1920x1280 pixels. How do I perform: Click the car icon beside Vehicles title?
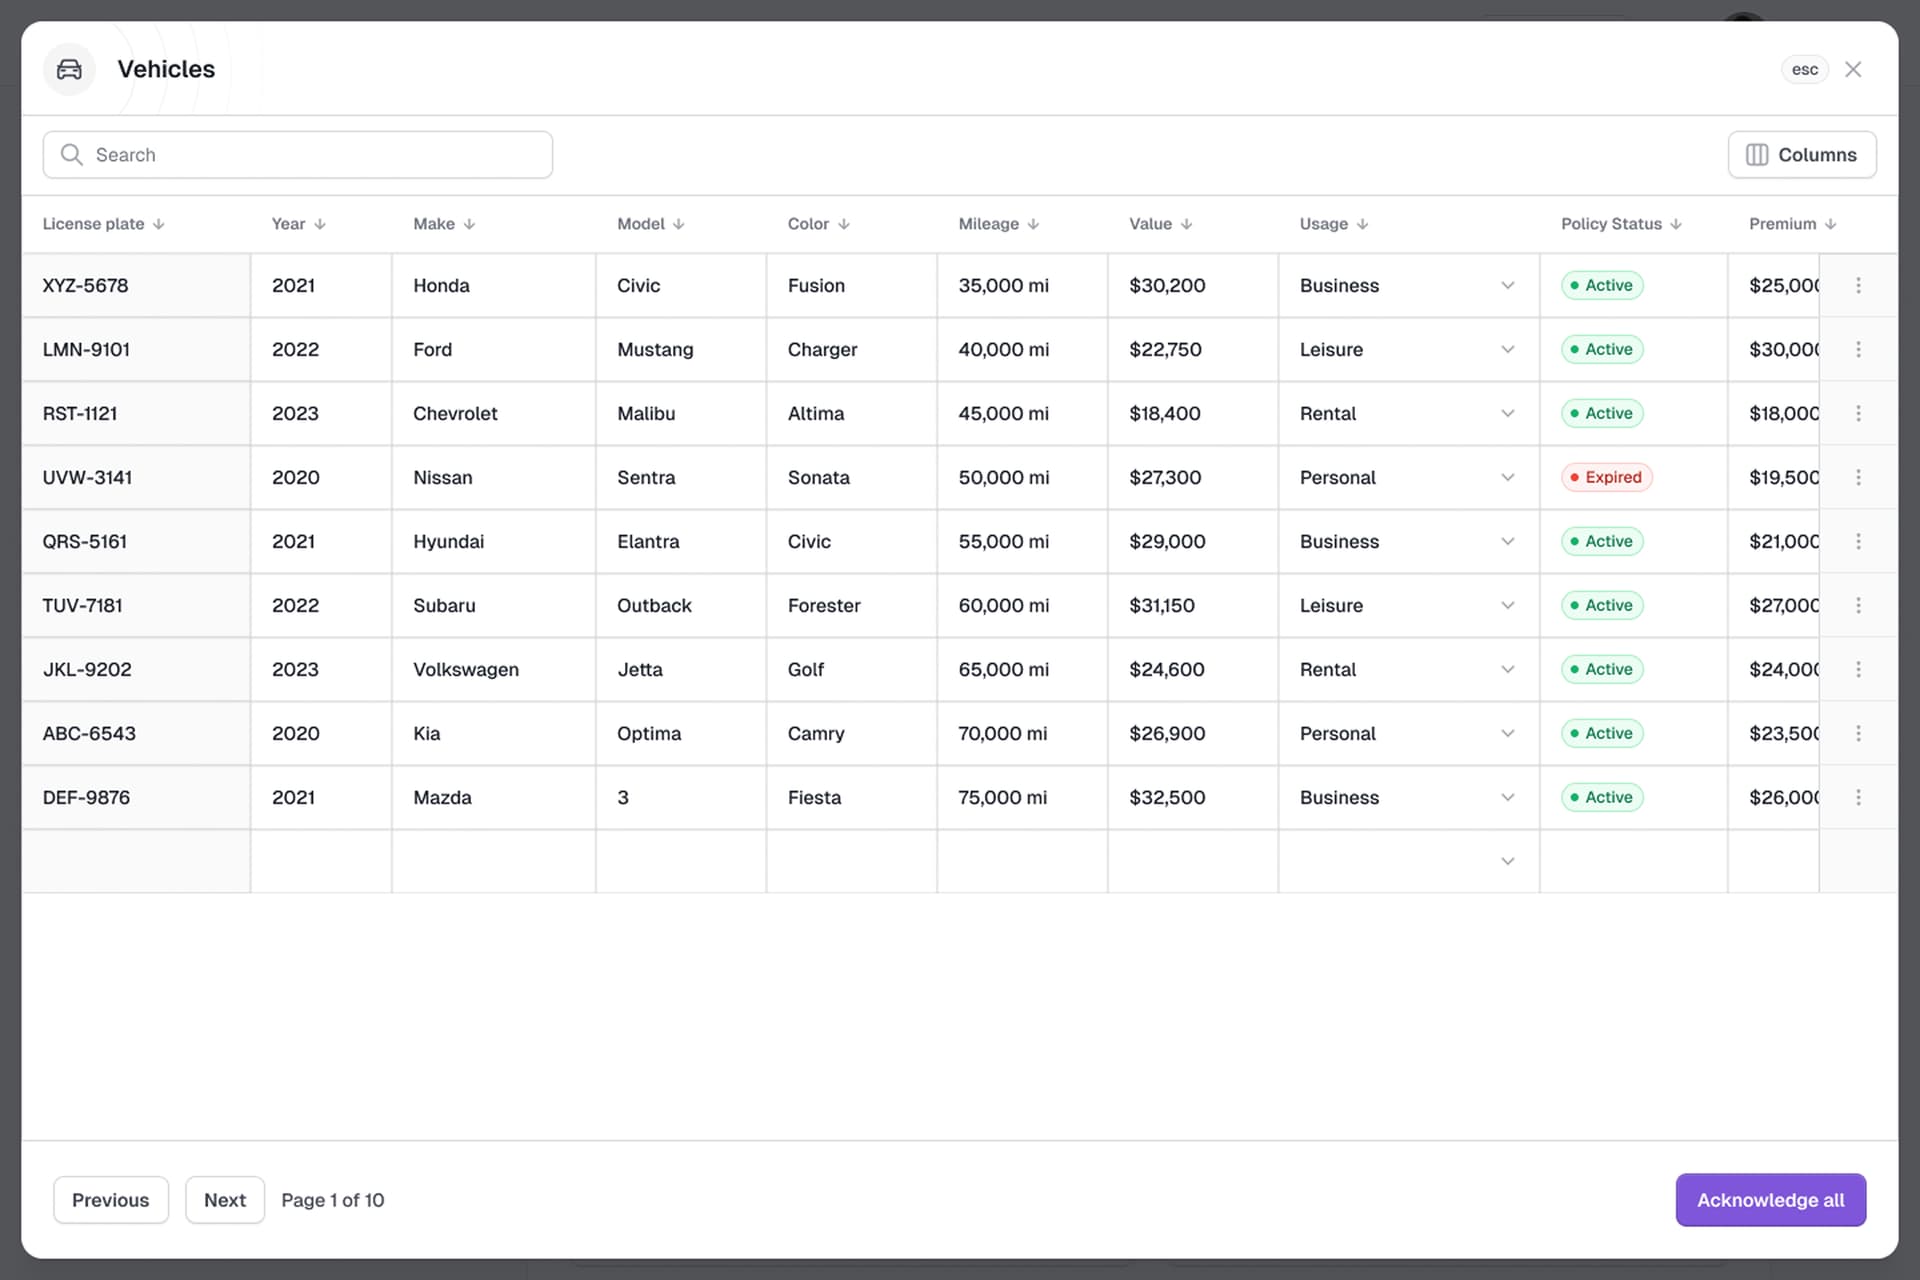tap(69, 69)
